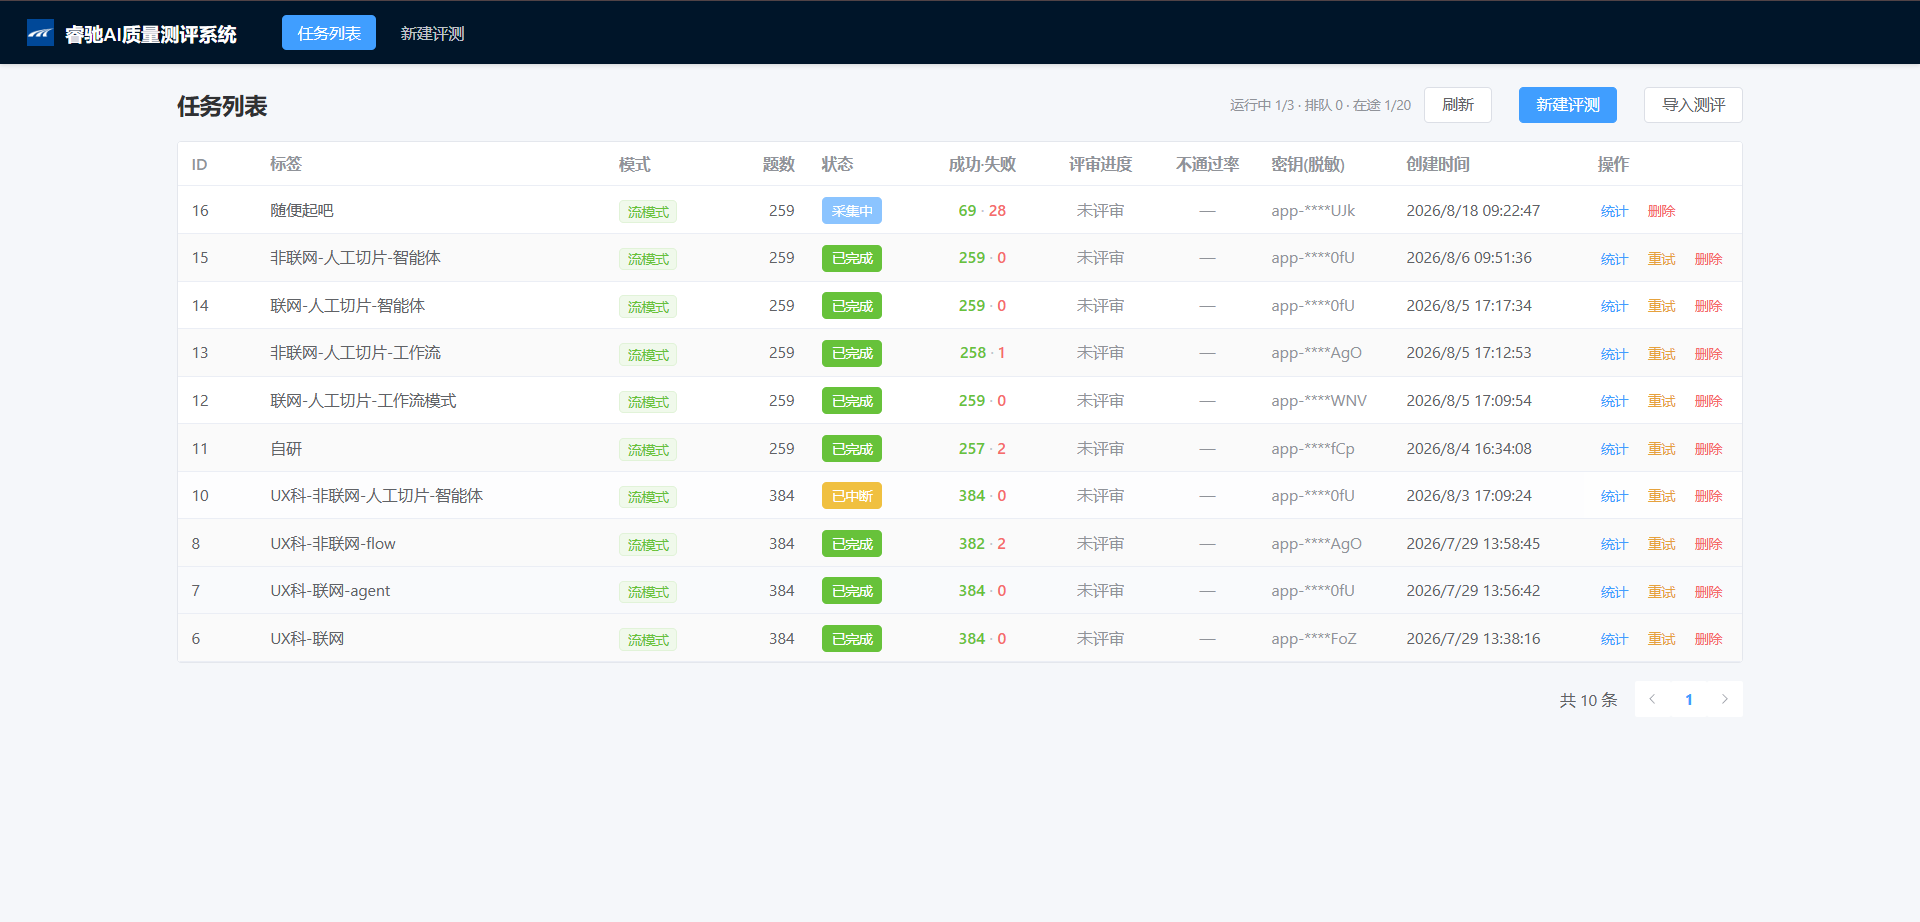Open 统计 for 非联网-人工切片-智能体
Image resolution: width=1920 pixels, height=922 pixels.
1614,259
